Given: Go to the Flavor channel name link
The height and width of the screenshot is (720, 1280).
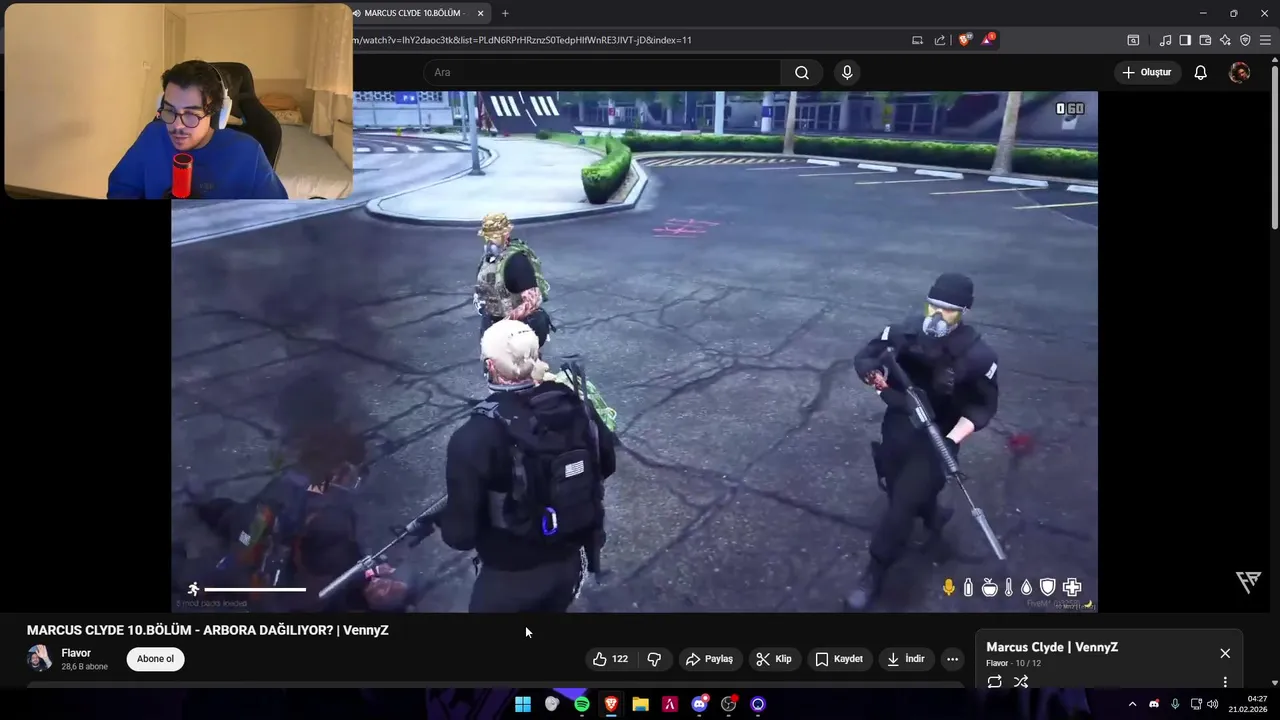Looking at the screenshot, I should click(76, 653).
